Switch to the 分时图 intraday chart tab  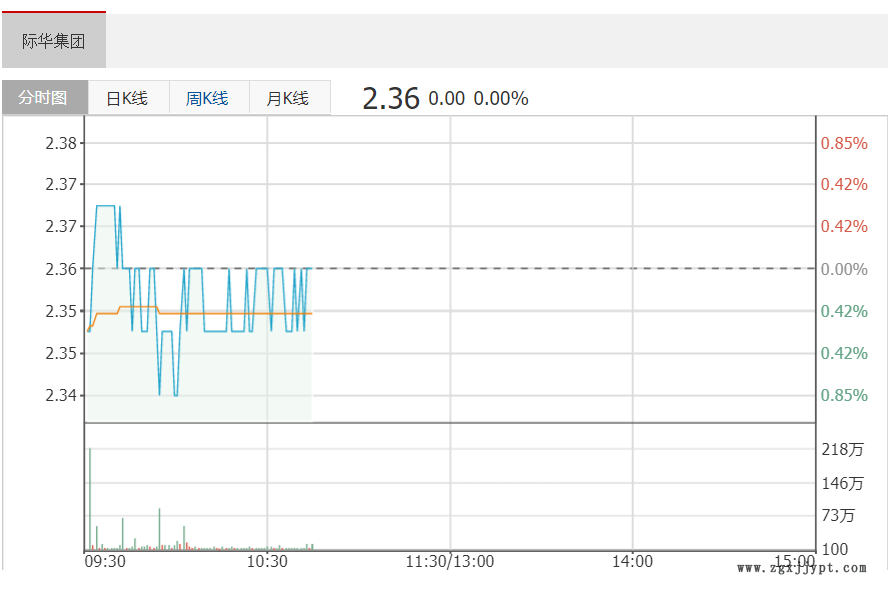coord(45,97)
